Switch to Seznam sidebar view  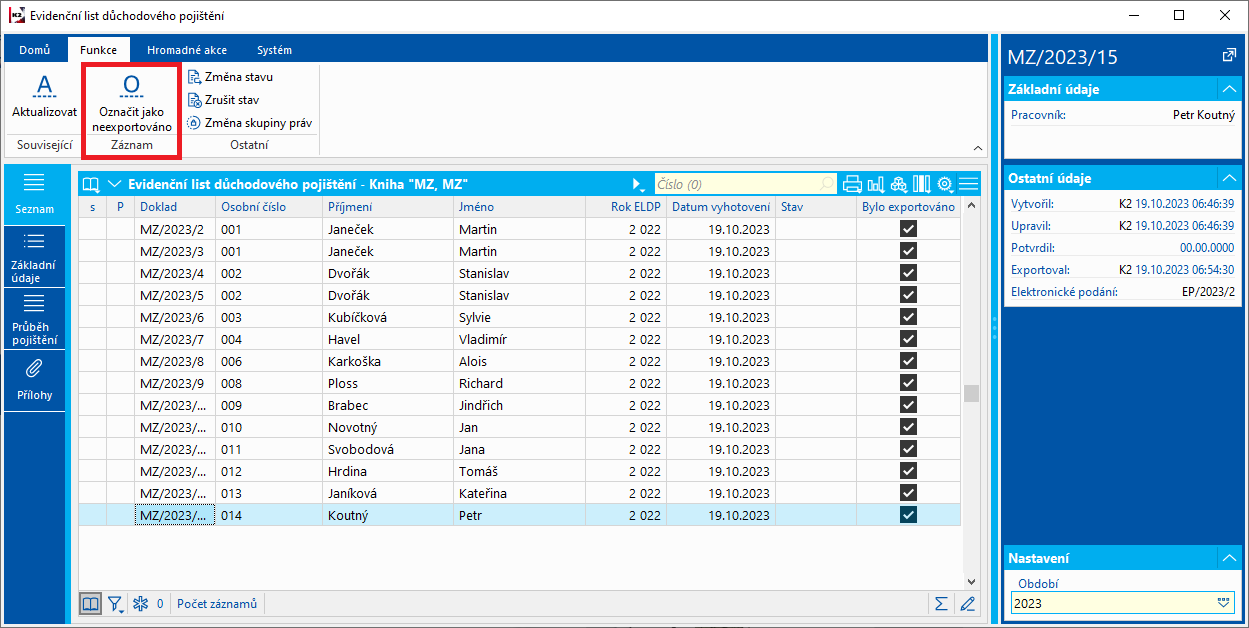[35, 194]
